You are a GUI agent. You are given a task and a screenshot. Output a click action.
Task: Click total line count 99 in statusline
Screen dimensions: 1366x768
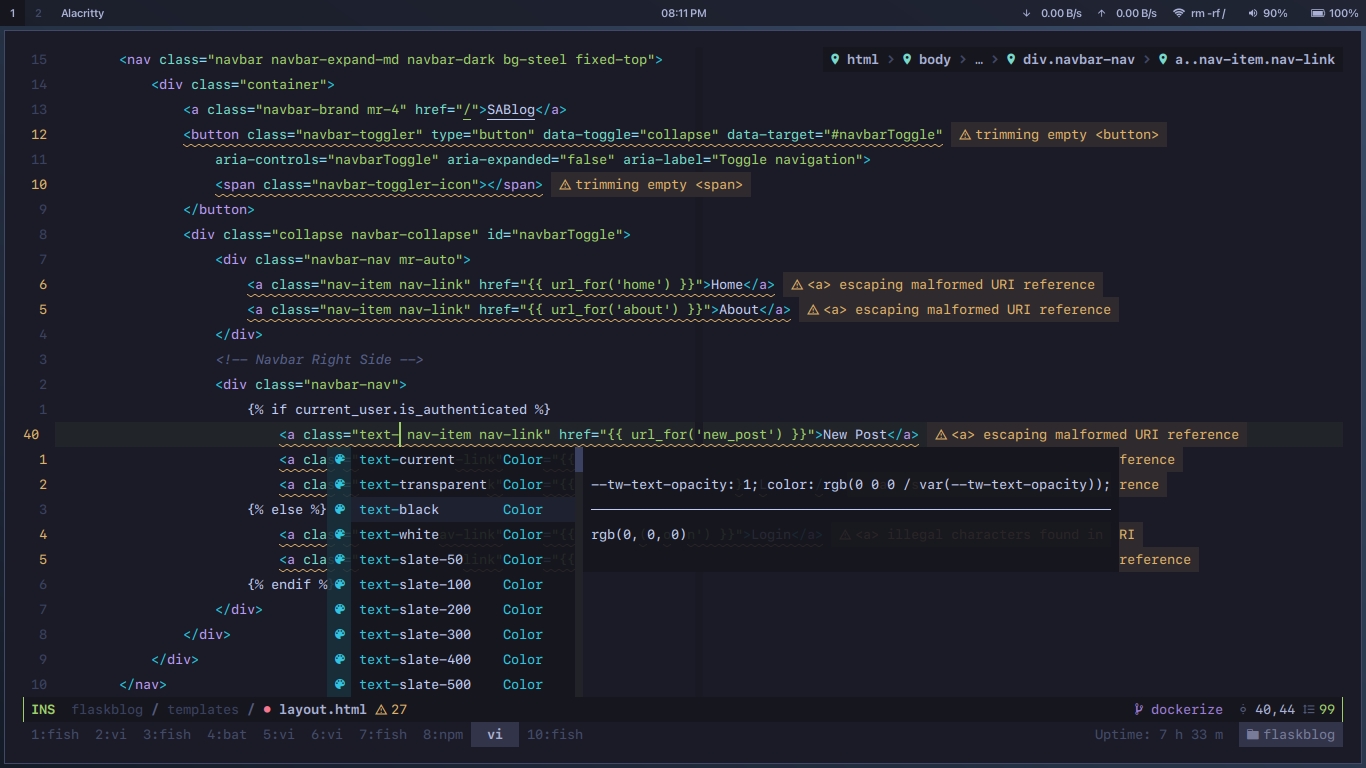click(x=1327, y=709)
